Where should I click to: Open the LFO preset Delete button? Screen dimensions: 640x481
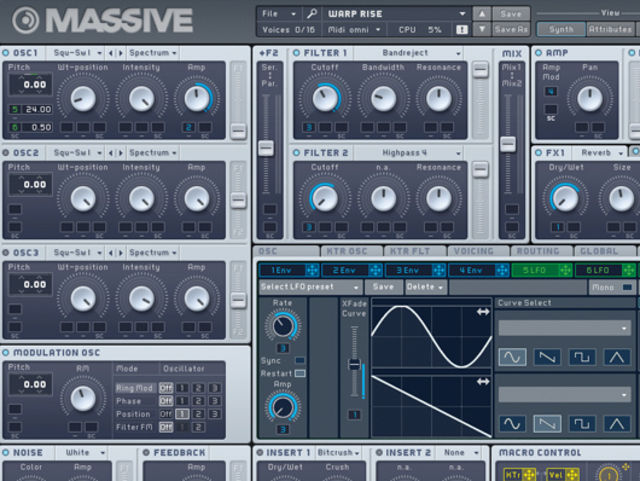click(x=425, y=287)
